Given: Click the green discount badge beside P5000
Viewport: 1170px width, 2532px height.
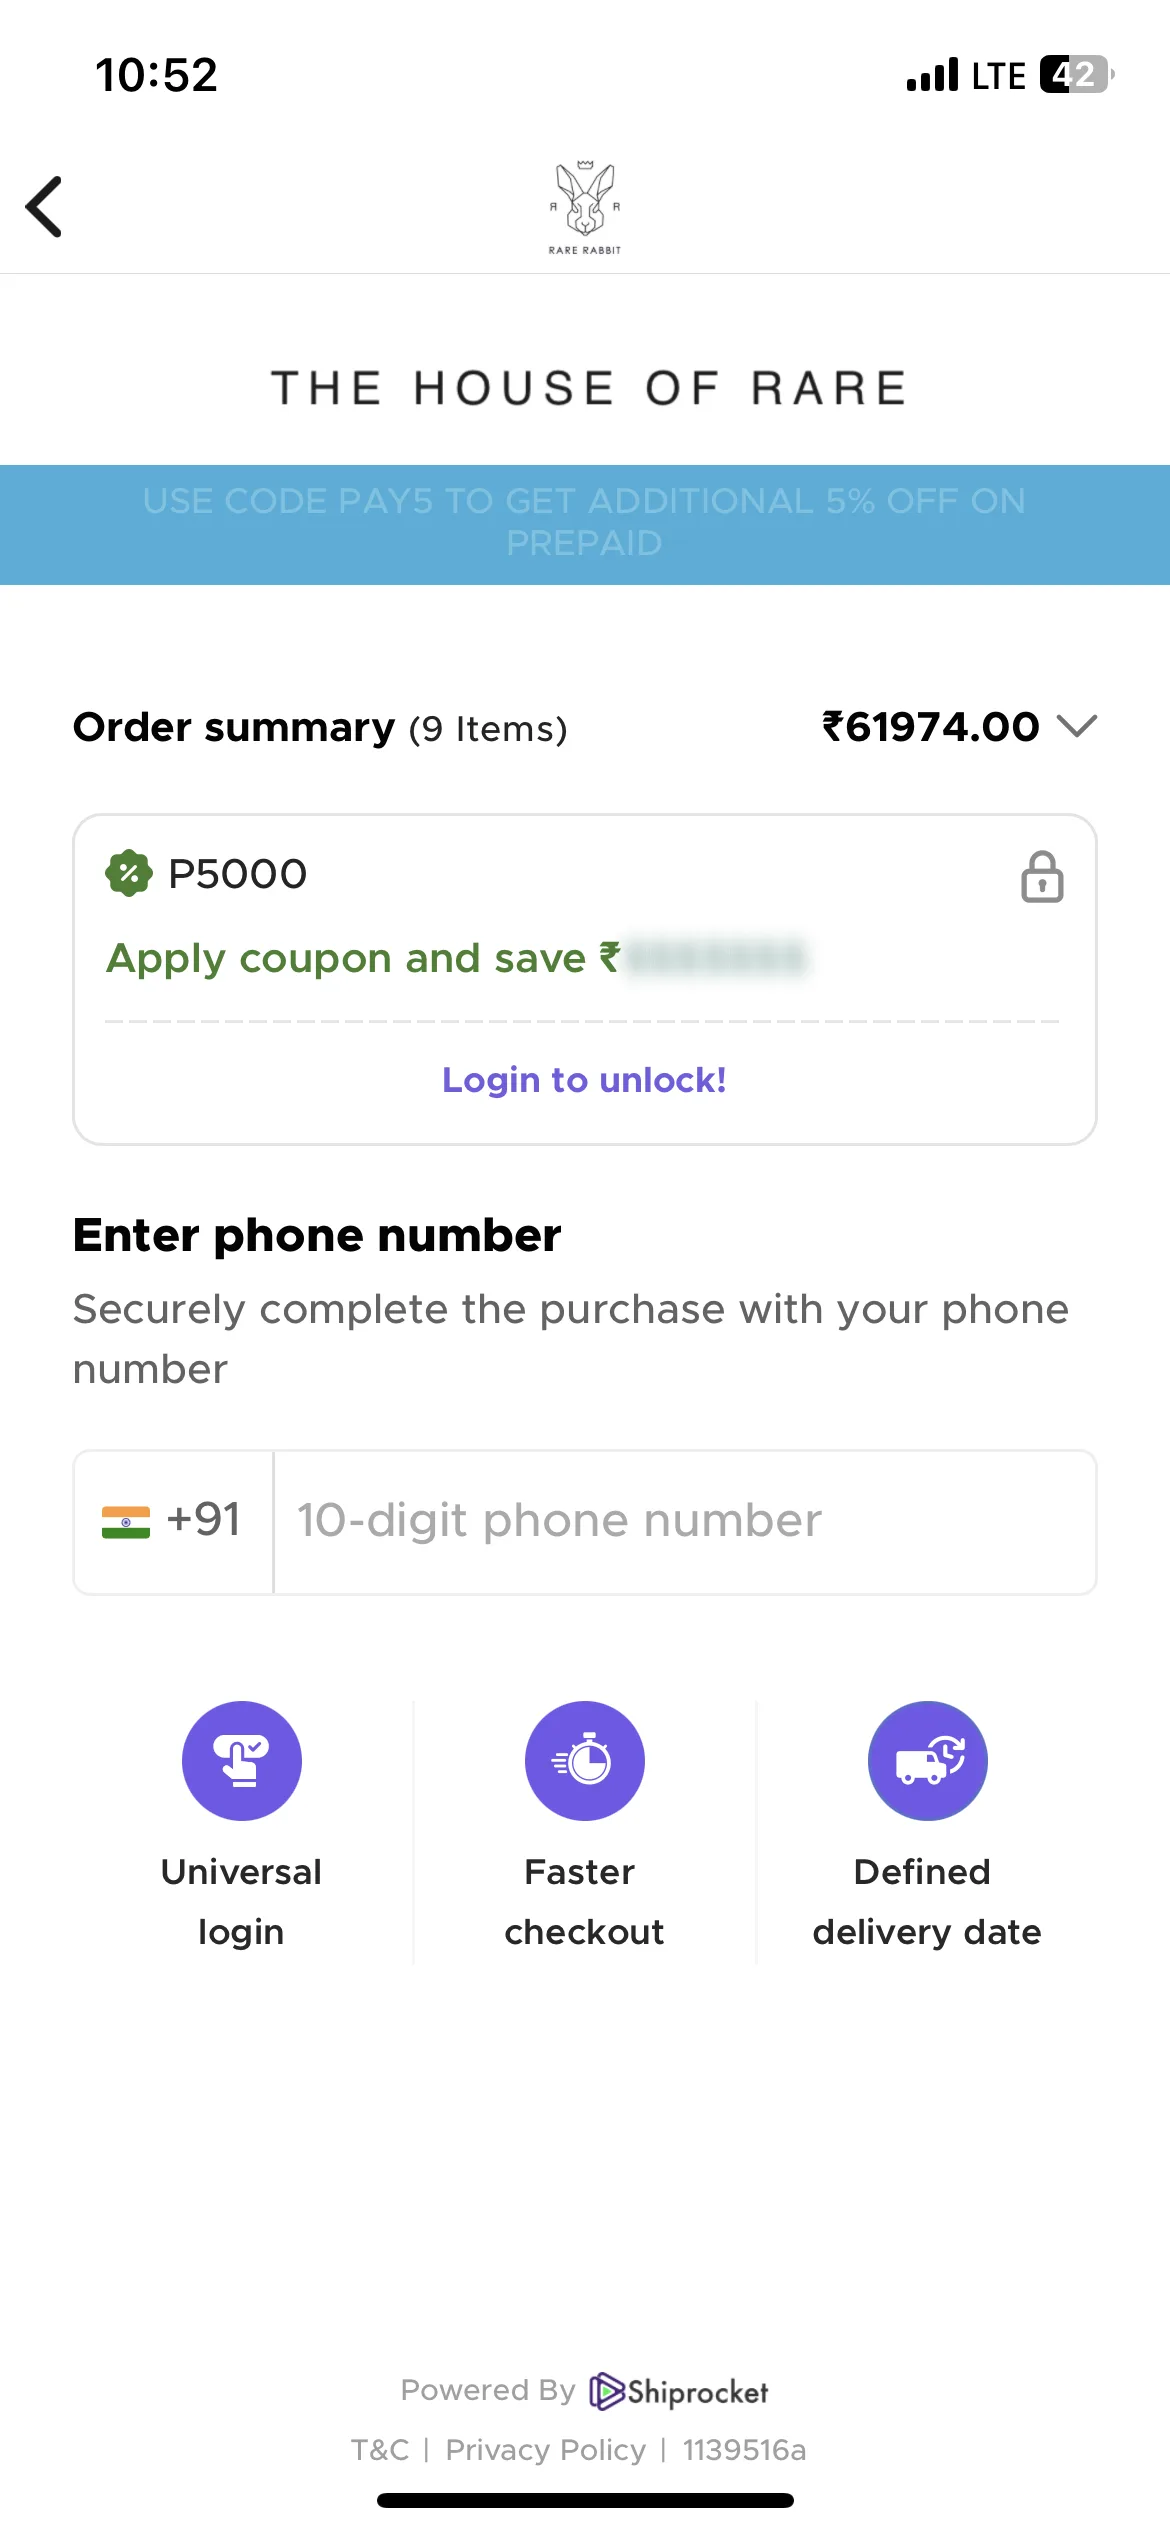Looking at the screenshot, I should tap(129, 874).
